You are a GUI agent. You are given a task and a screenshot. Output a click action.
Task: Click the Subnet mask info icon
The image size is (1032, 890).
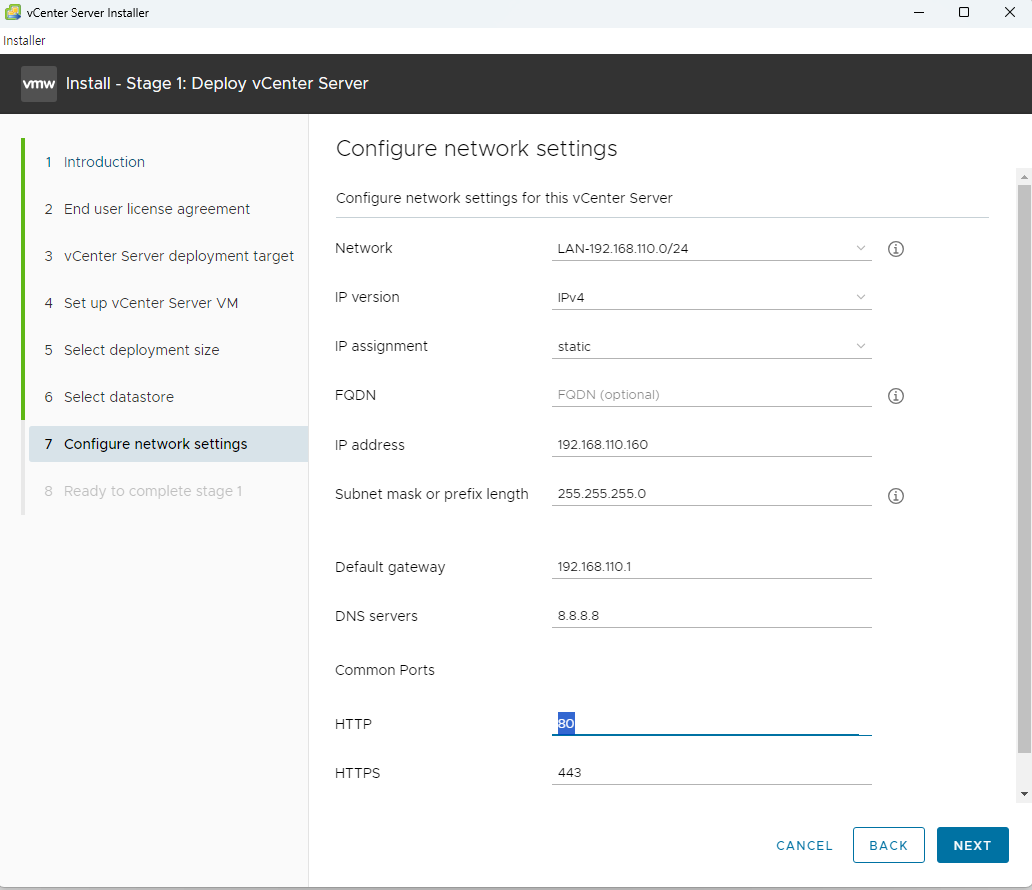(895, 496)
